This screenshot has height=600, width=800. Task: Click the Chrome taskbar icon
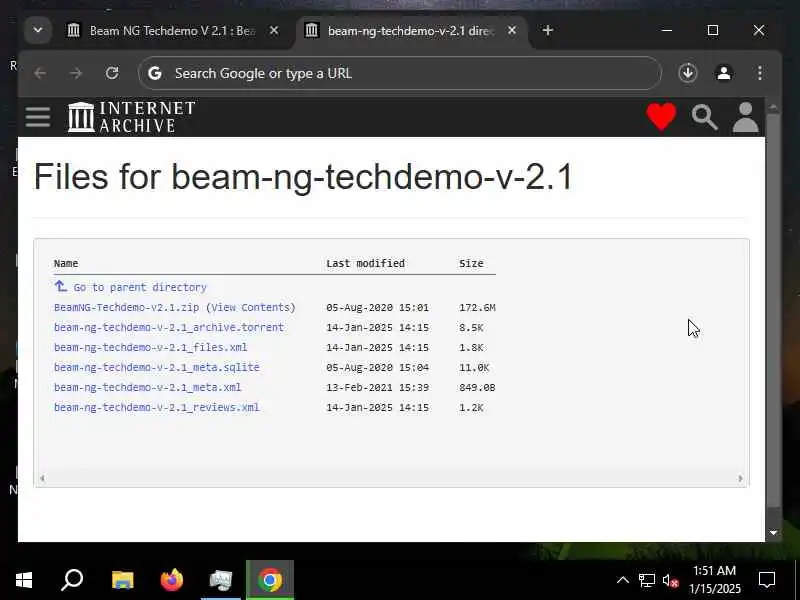[x=270, y=580]
